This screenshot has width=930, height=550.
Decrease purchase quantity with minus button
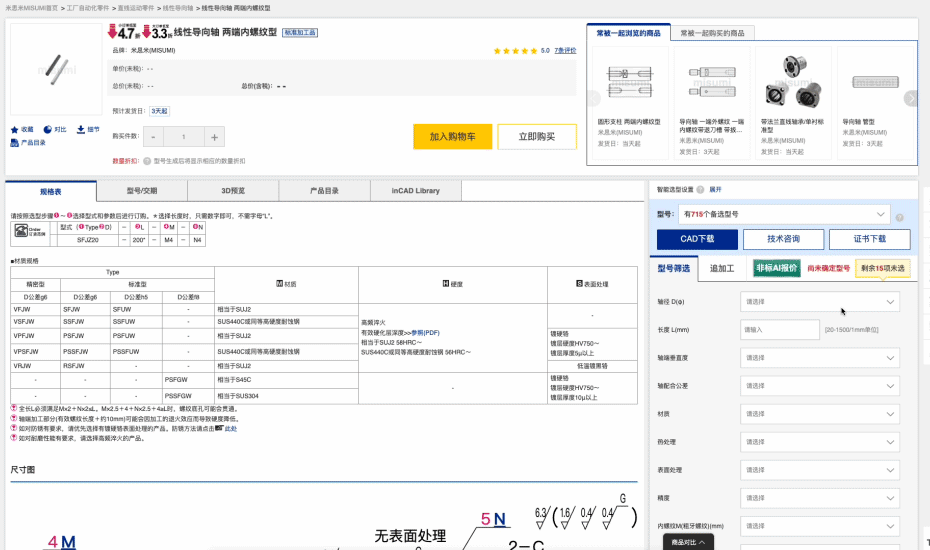[x=154, y=137]
